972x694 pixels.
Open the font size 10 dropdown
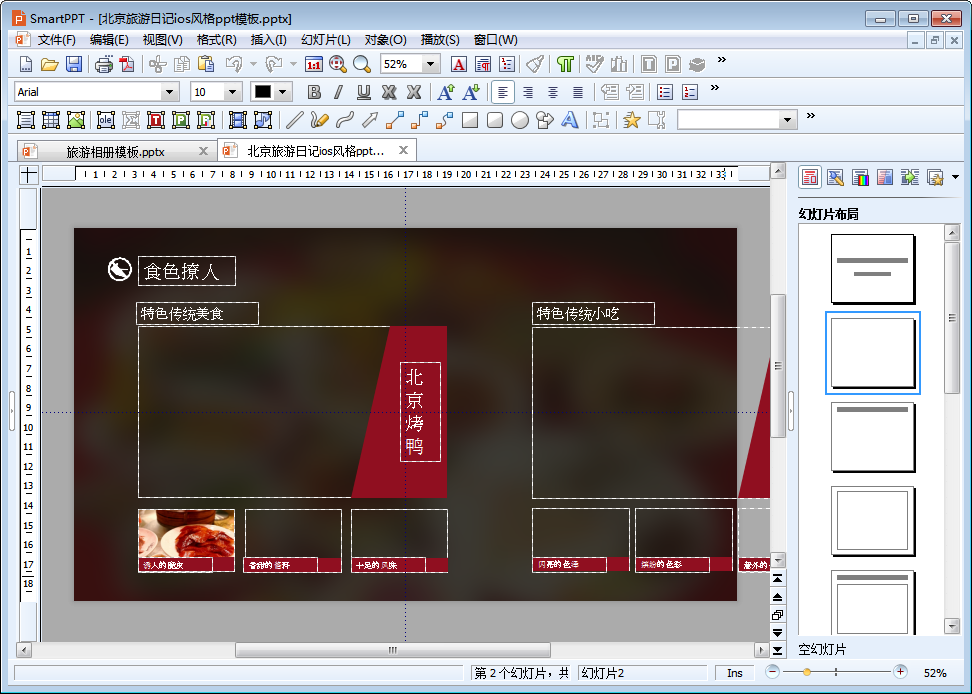(232, 92)
